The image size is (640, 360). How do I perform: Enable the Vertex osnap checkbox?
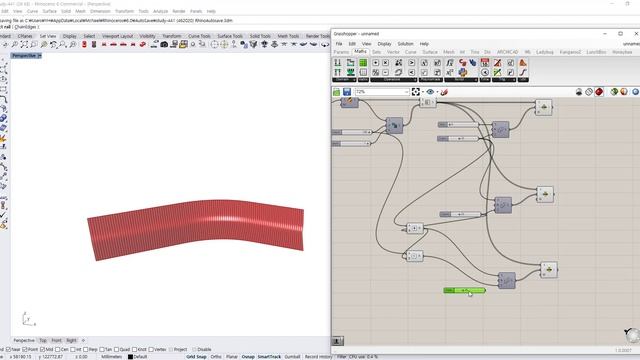coord(151,349)
